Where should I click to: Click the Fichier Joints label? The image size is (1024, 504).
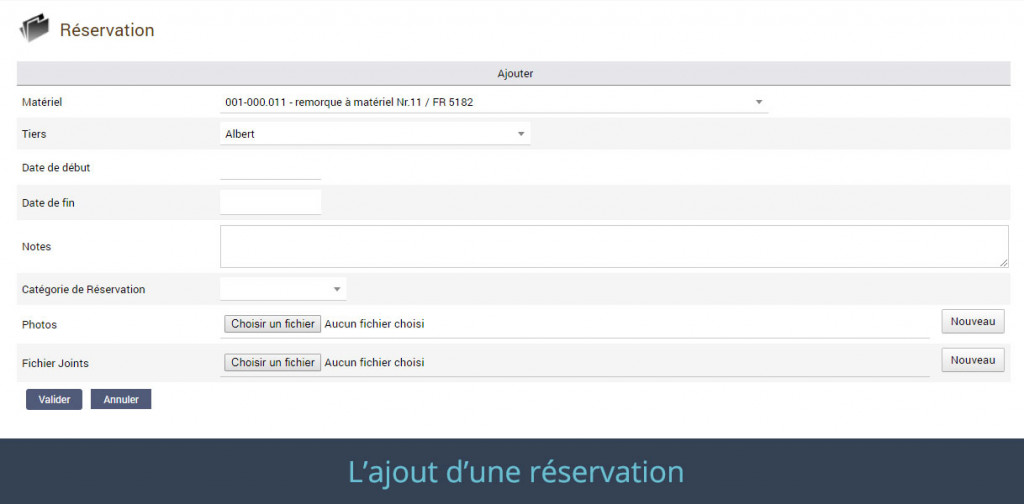(x=55, y=363)
